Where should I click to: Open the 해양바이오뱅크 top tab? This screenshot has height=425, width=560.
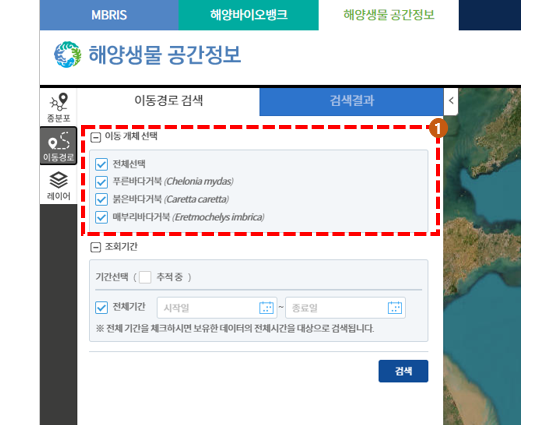pos(249,15)
